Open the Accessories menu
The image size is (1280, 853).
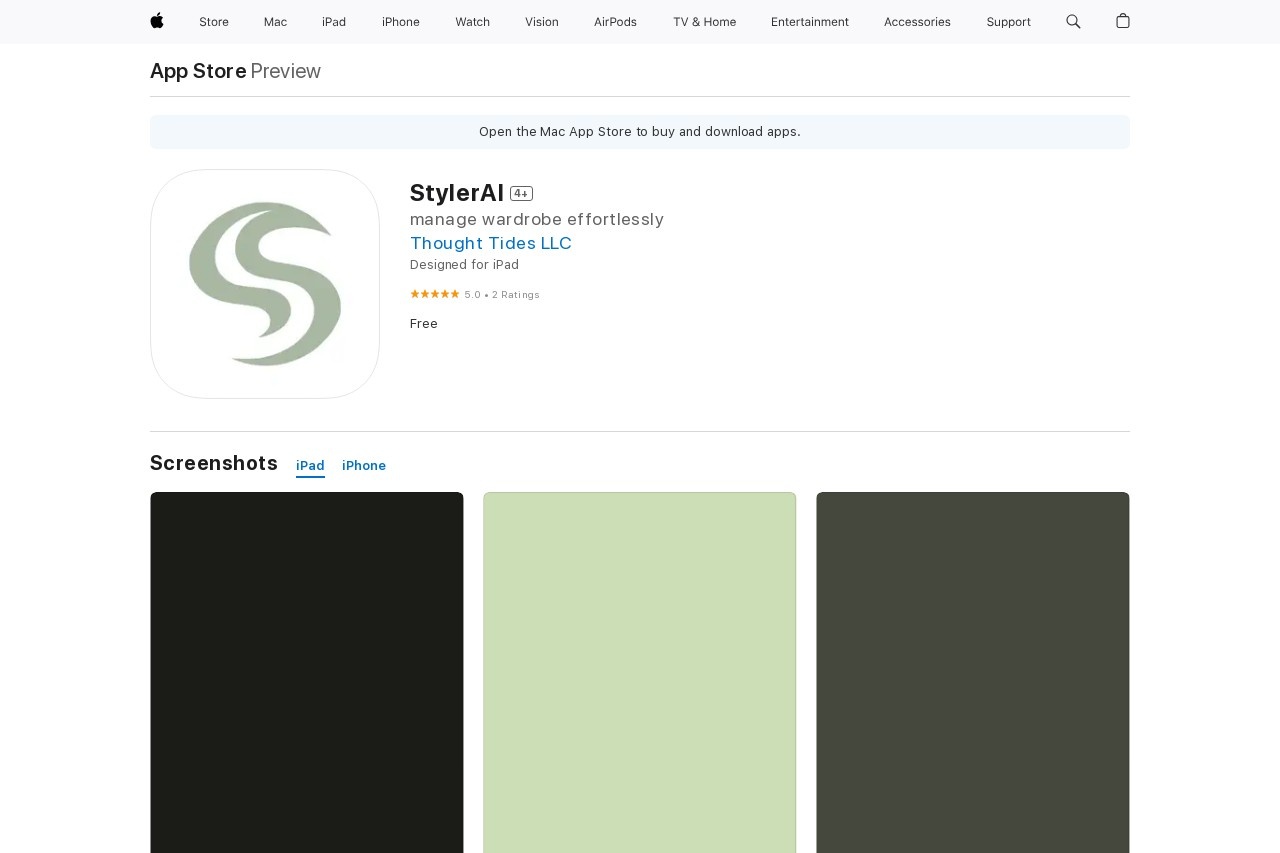coord(917,22)
